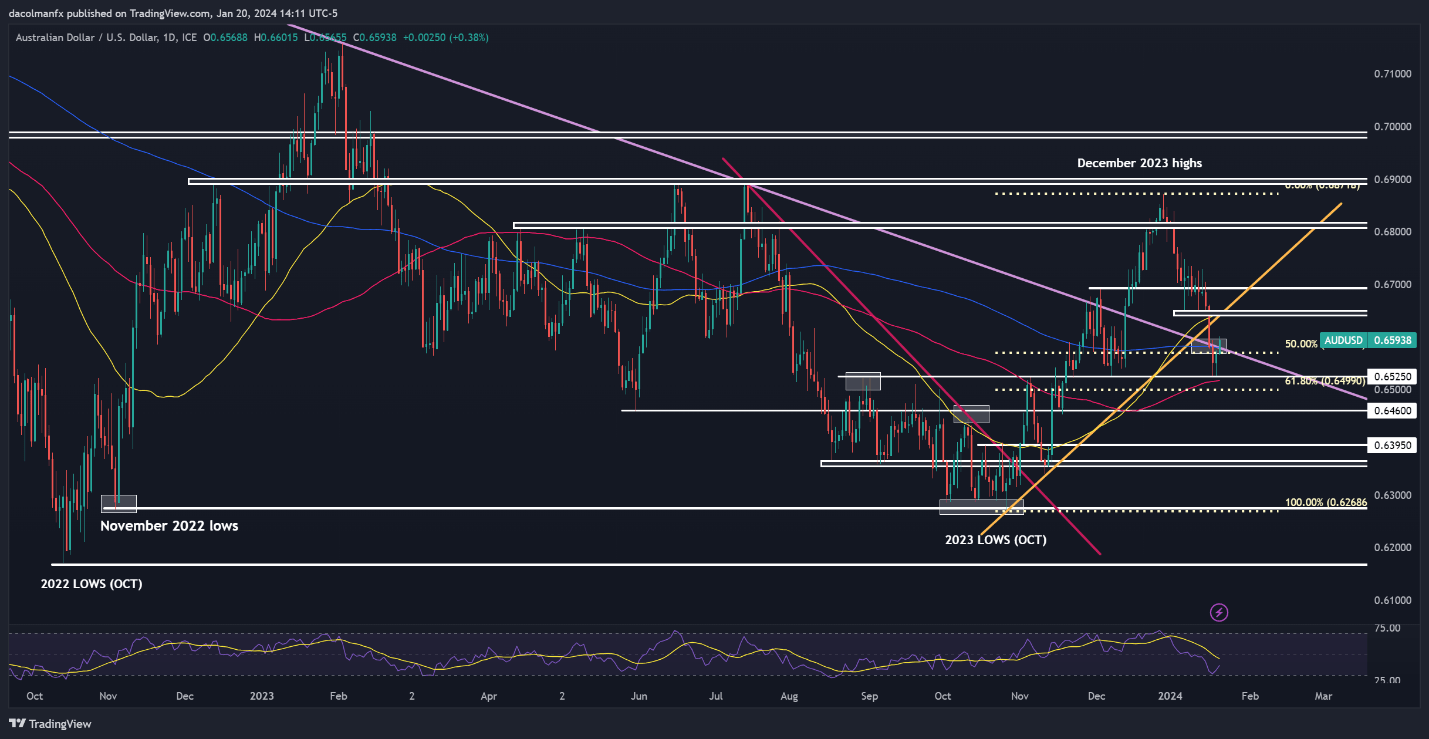Click the November 2022 lows annotation
Viewport: 1429px width, 739px height.
(169, 525)
